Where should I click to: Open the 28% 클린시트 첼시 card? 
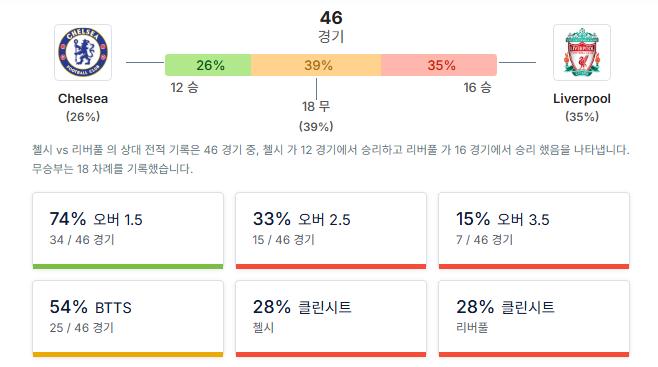click(331, 319)
